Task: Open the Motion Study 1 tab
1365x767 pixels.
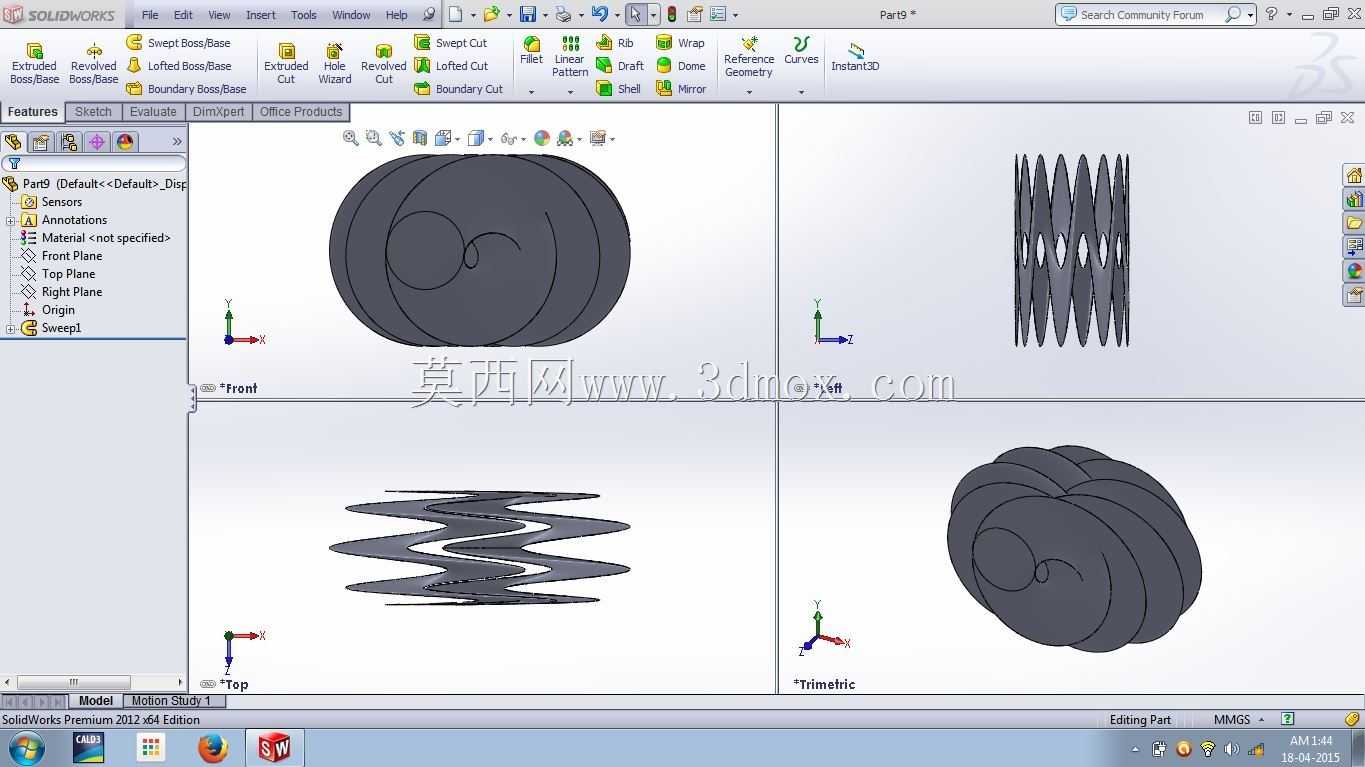Action: [171, 701]
